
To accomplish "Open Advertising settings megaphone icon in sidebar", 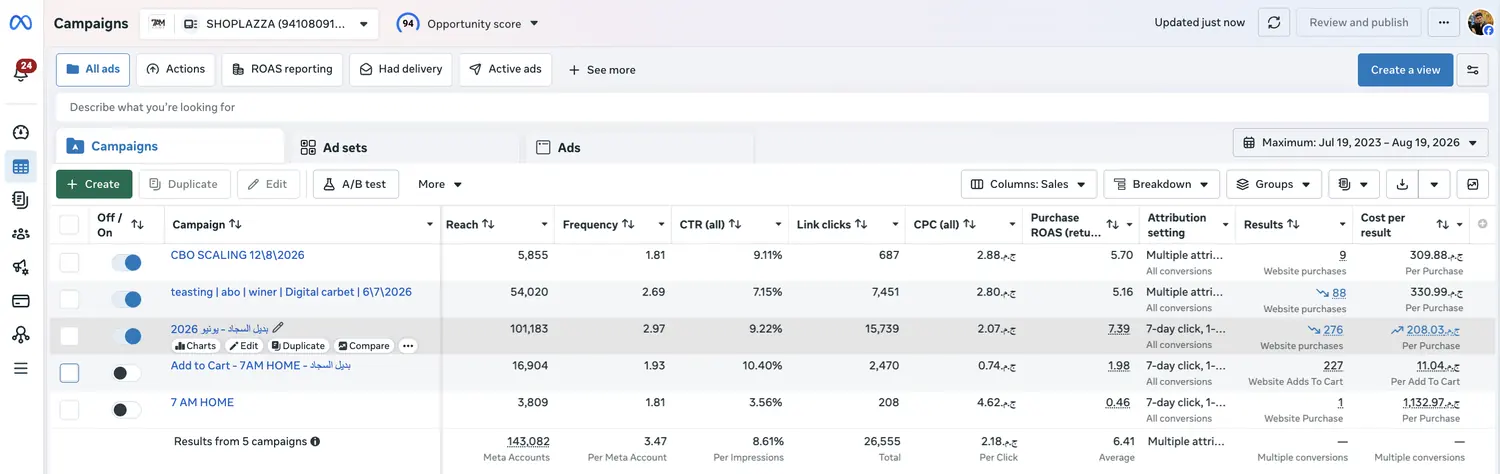I will (x=20, y=267).
